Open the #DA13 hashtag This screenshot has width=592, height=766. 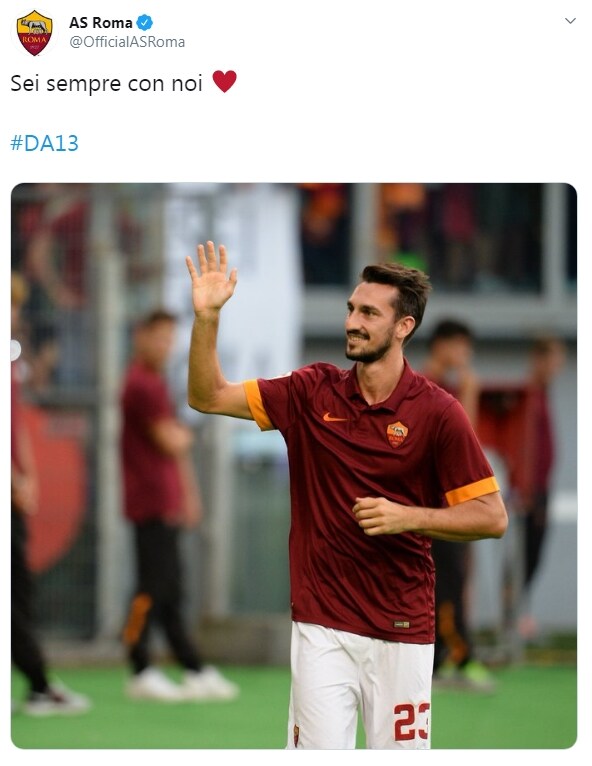click(44, 143)
